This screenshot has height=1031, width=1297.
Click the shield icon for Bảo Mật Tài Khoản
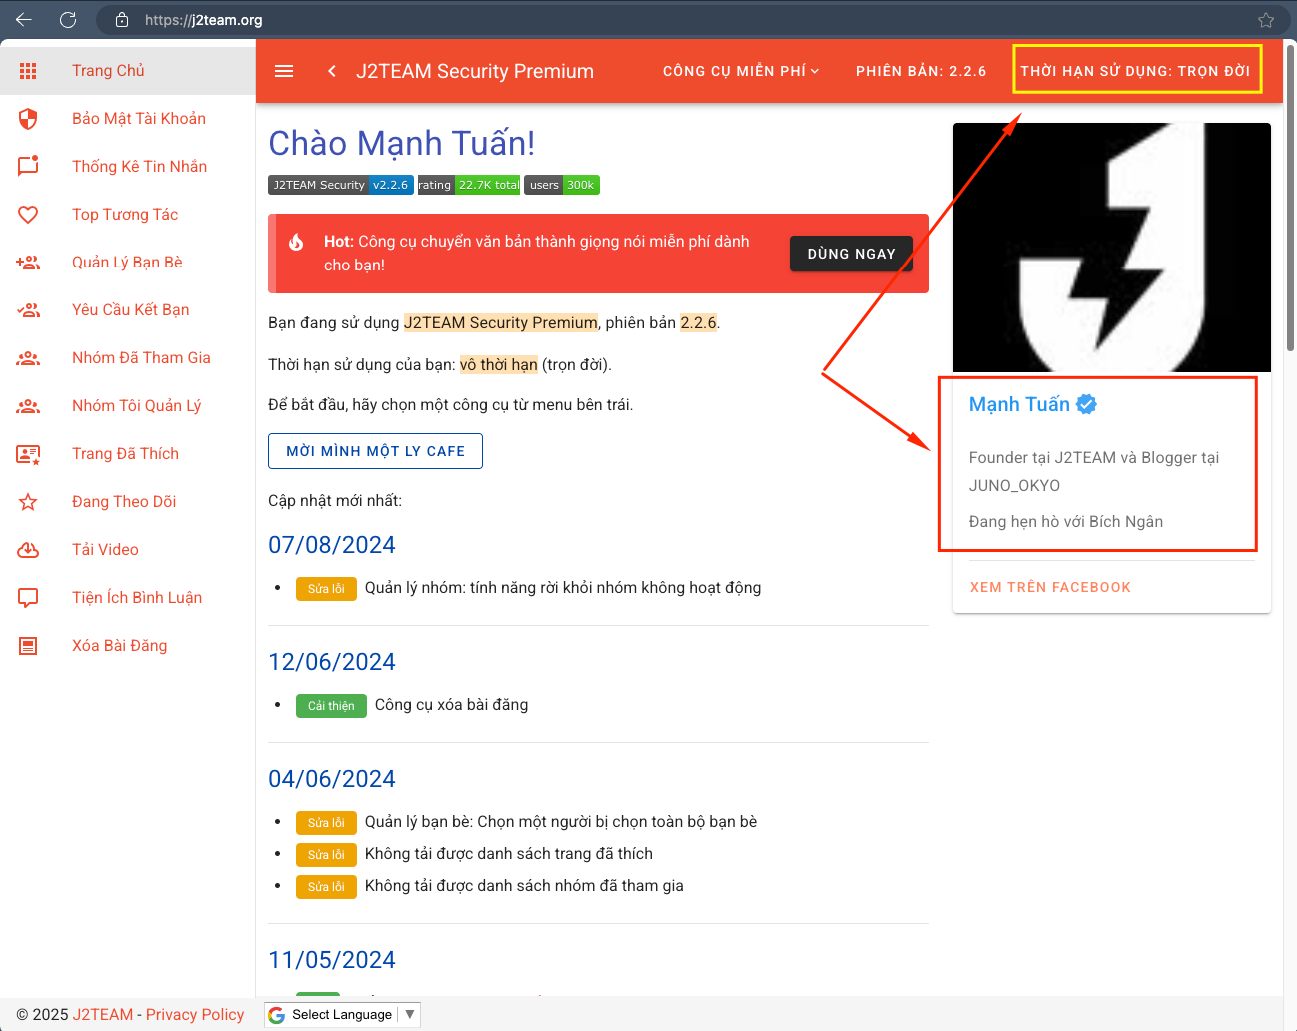coord(28,119)
